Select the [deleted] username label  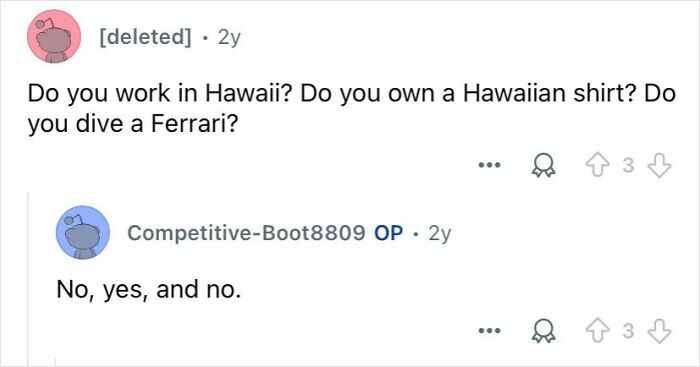click(145, 37)
